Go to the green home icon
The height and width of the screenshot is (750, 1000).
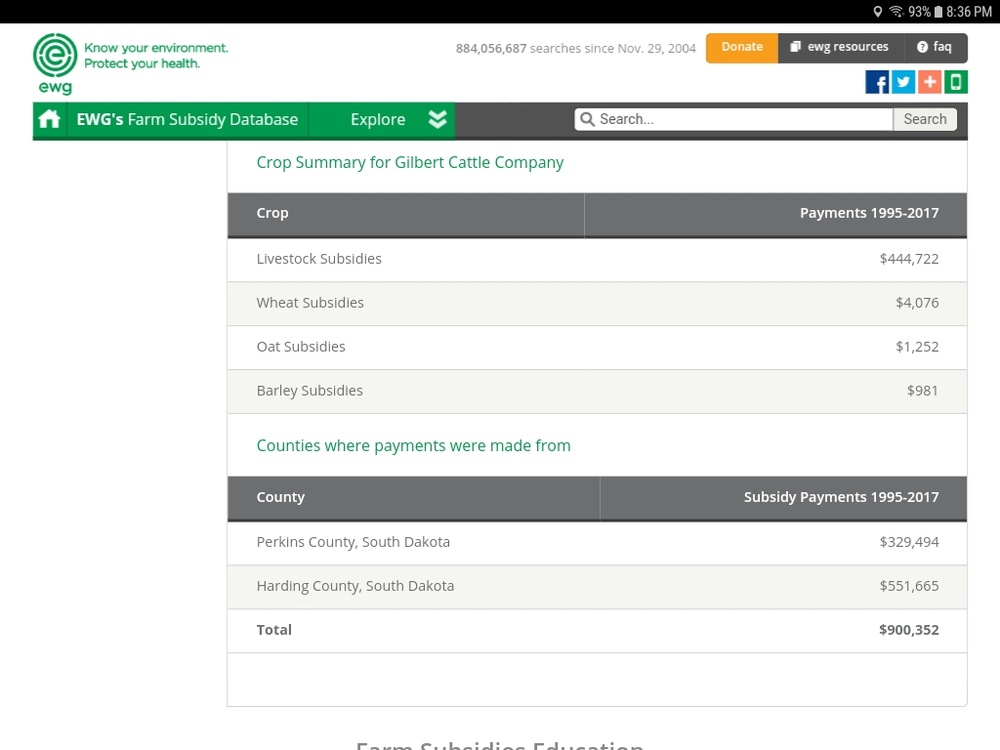49,119
